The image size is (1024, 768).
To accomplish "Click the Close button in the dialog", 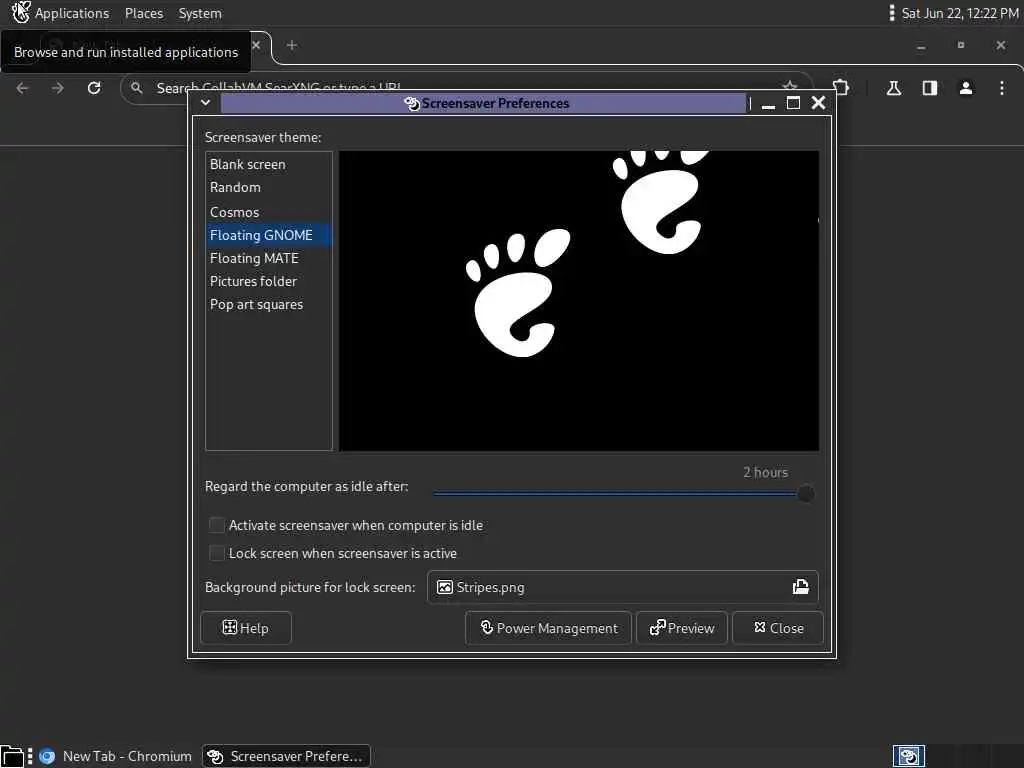I will [x=778, y=628].
